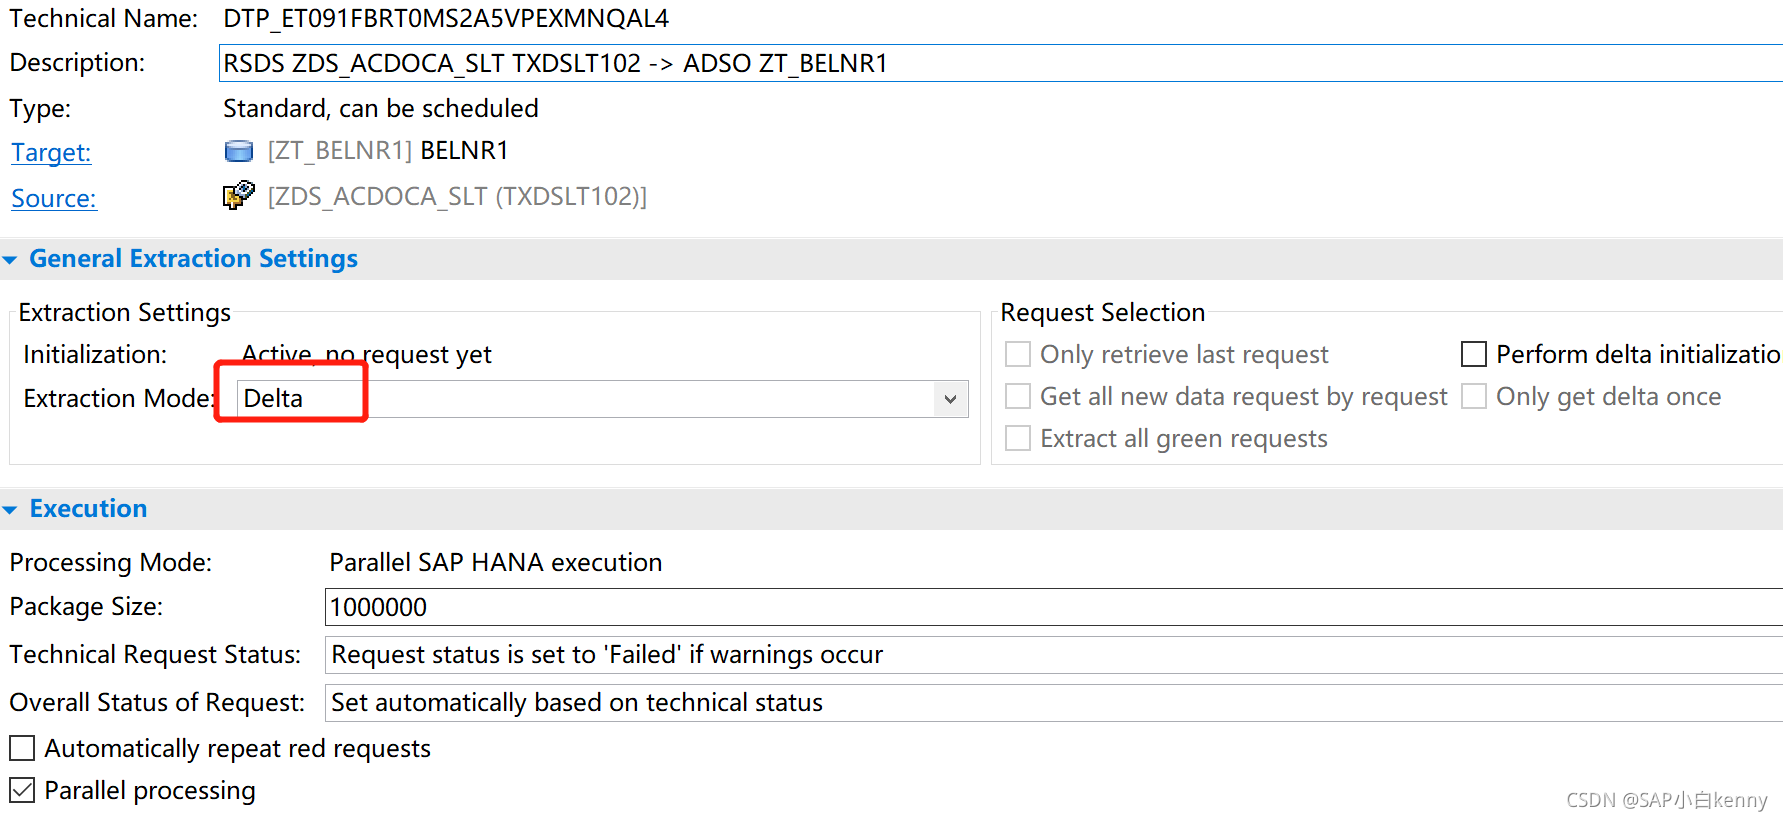Check Get all new data request by request
The height and width of the screenshot is (821, 1783).
(1018, 397)
